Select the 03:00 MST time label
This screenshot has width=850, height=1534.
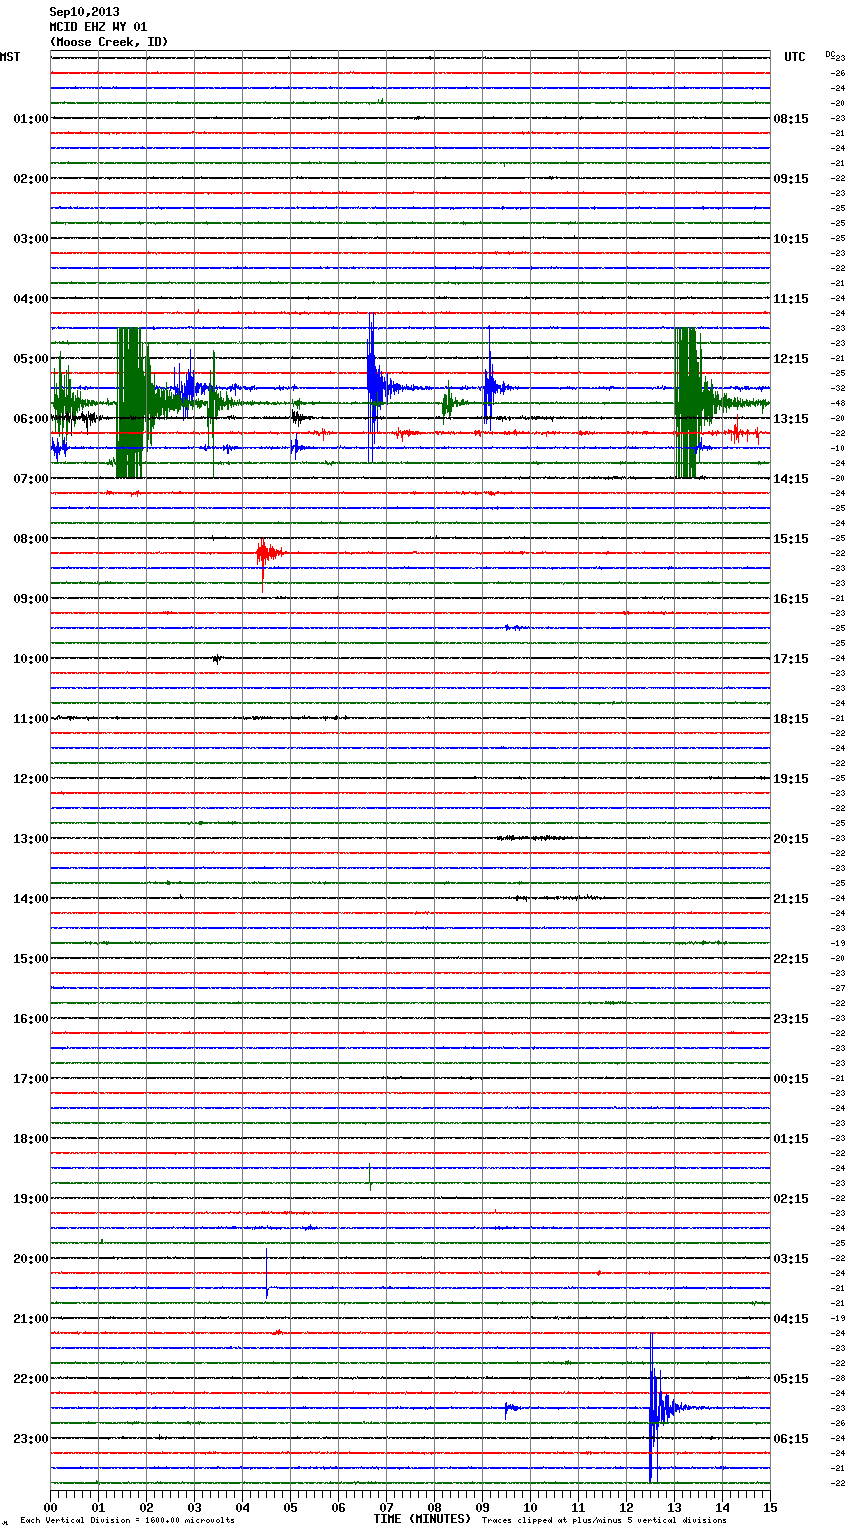(x=31, y=238)
